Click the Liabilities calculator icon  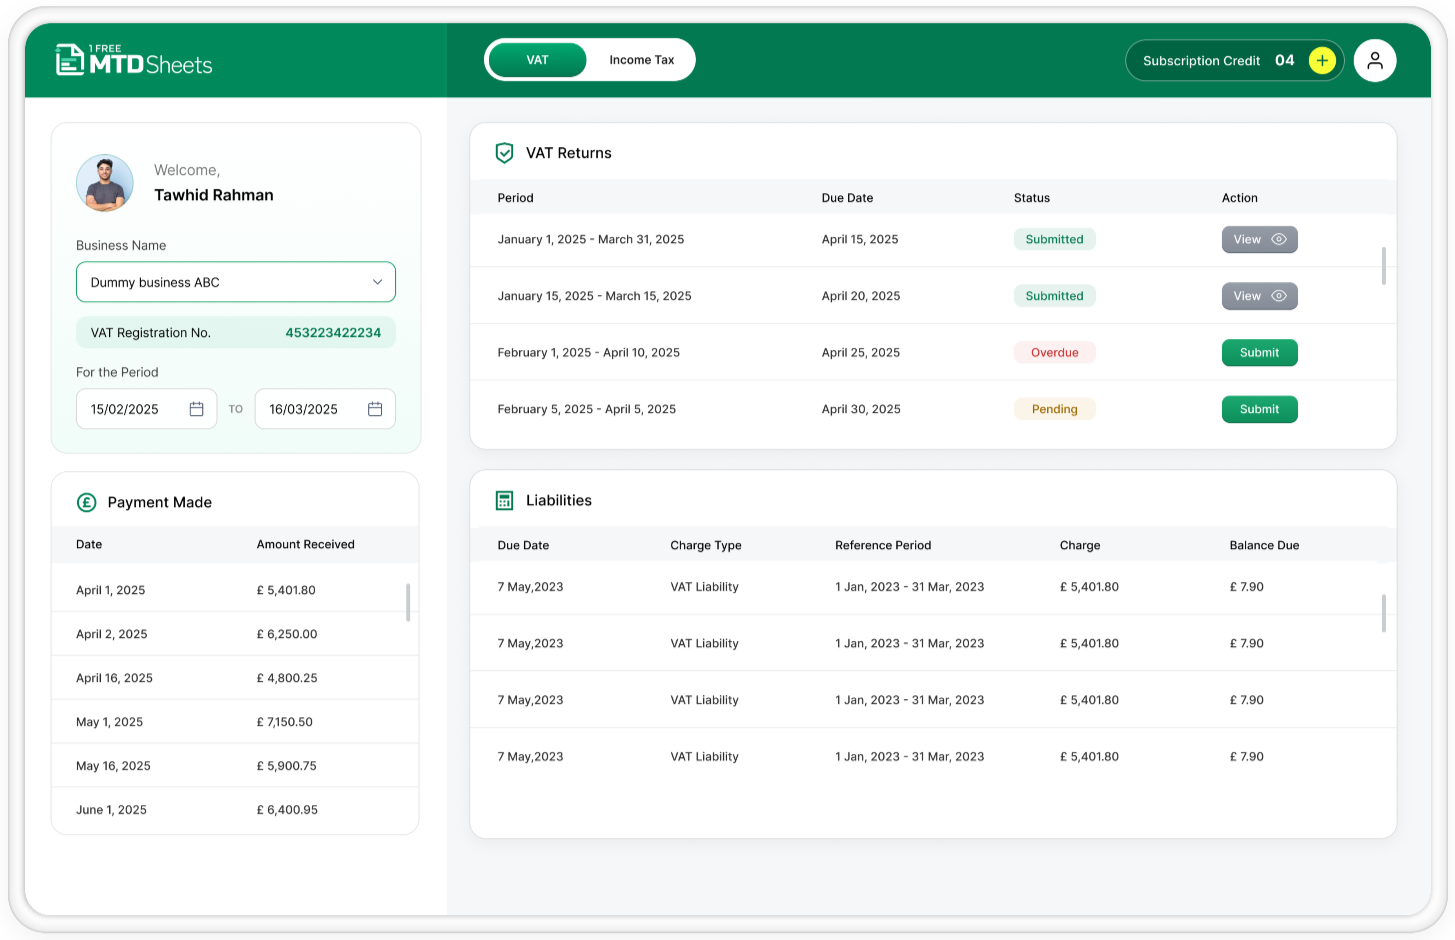505,501
